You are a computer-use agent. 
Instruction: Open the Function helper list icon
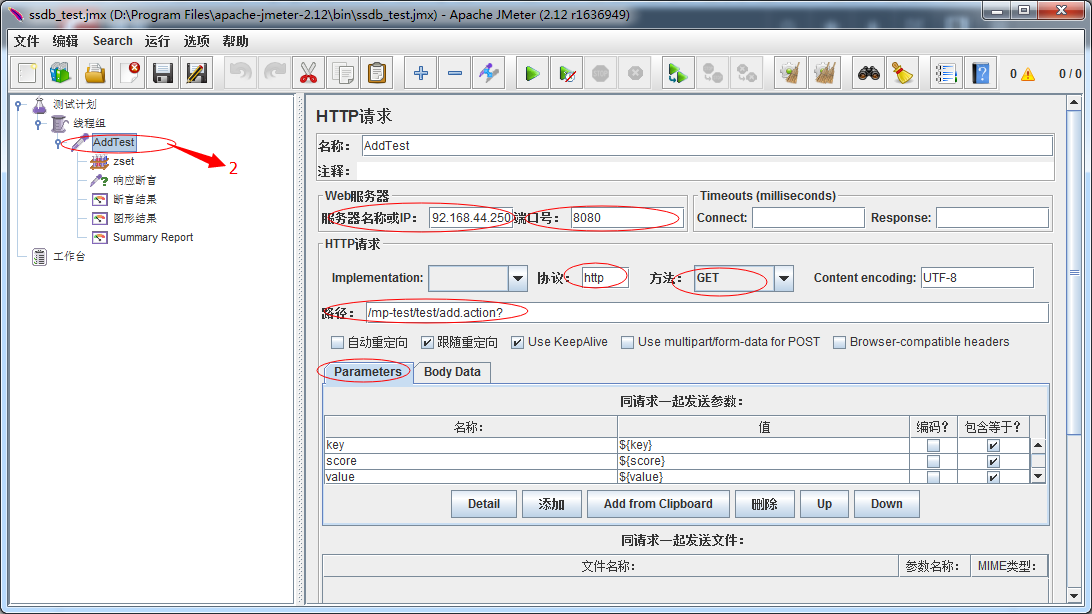[946, 72]
